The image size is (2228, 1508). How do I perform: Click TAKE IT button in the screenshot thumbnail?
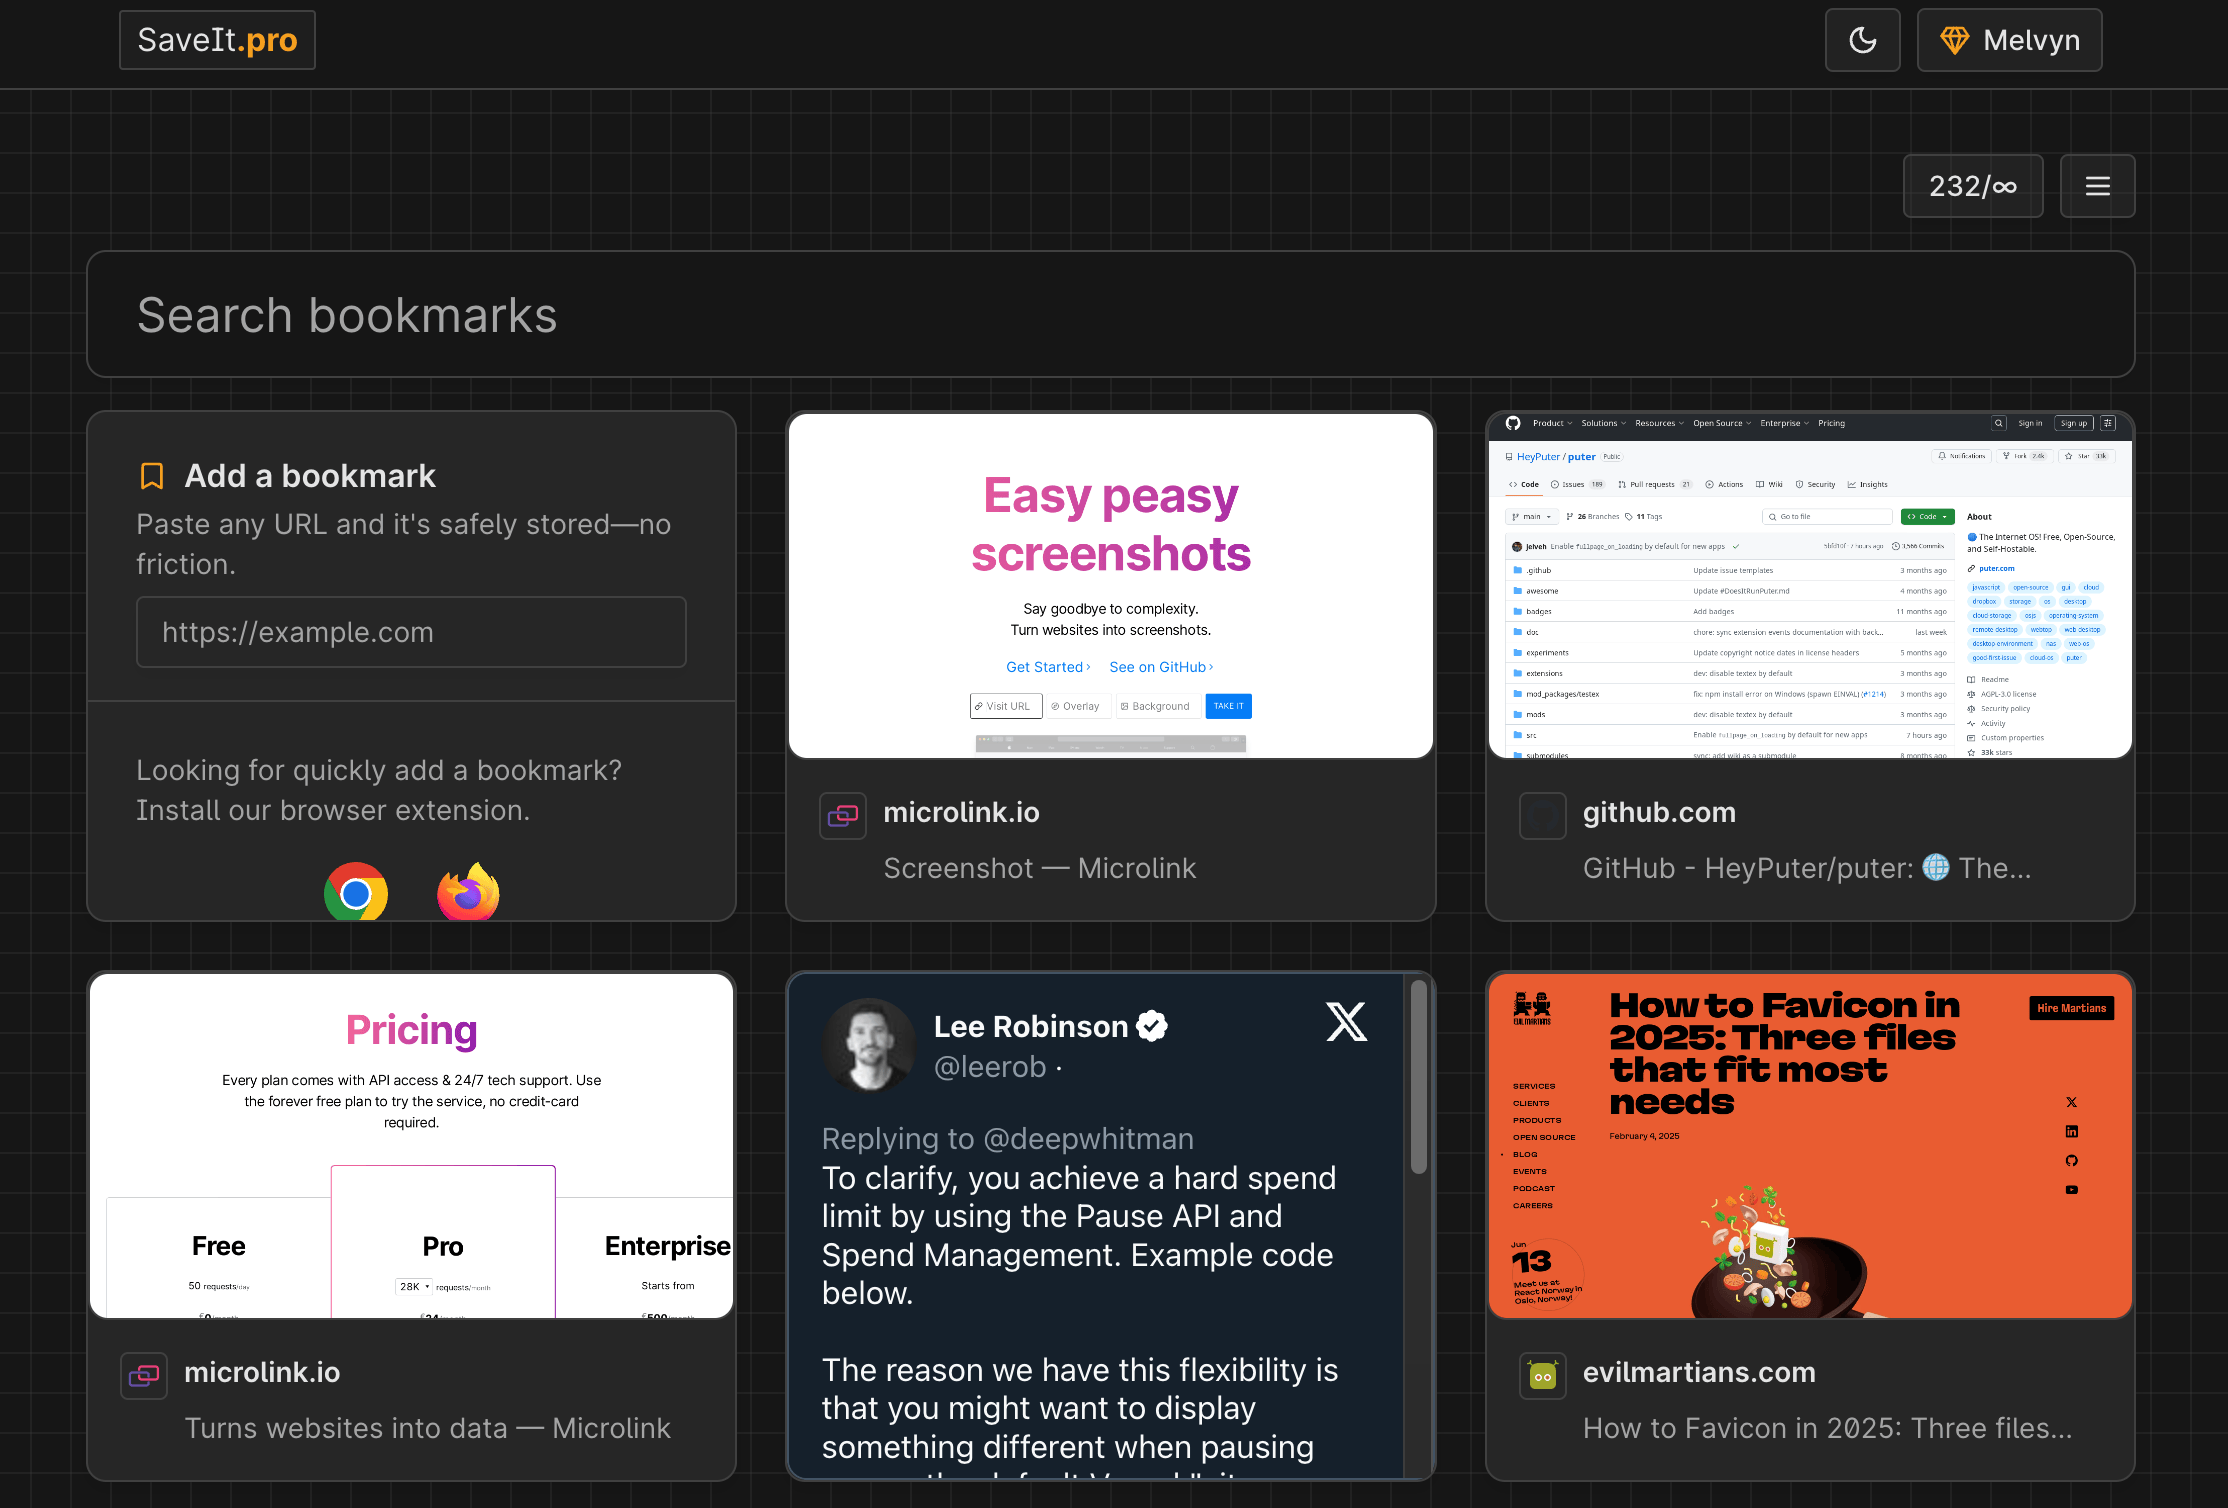coord(1229,706)
